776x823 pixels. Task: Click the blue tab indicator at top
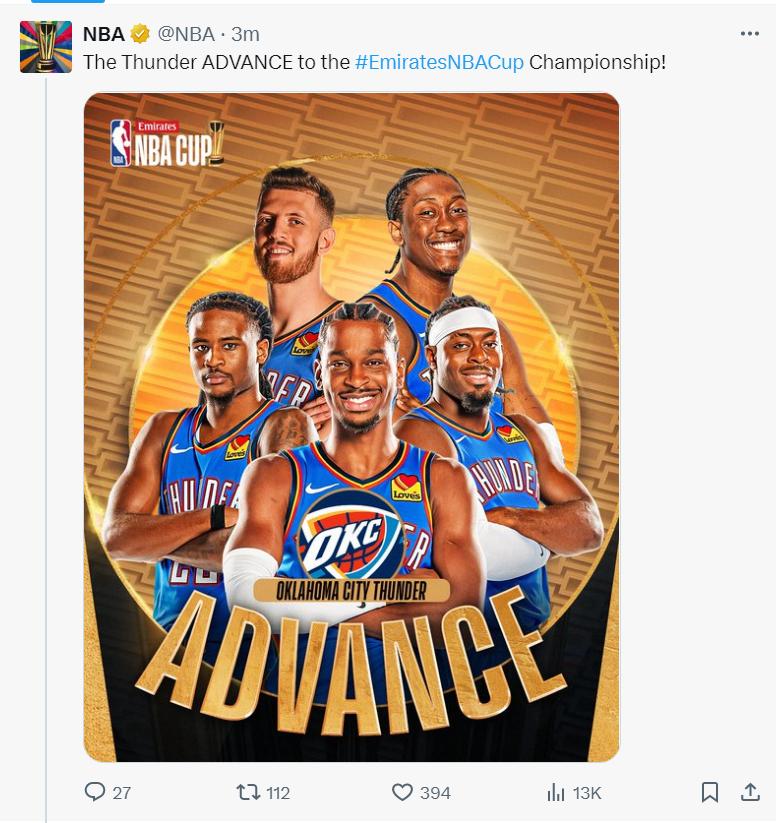point(68,2)
